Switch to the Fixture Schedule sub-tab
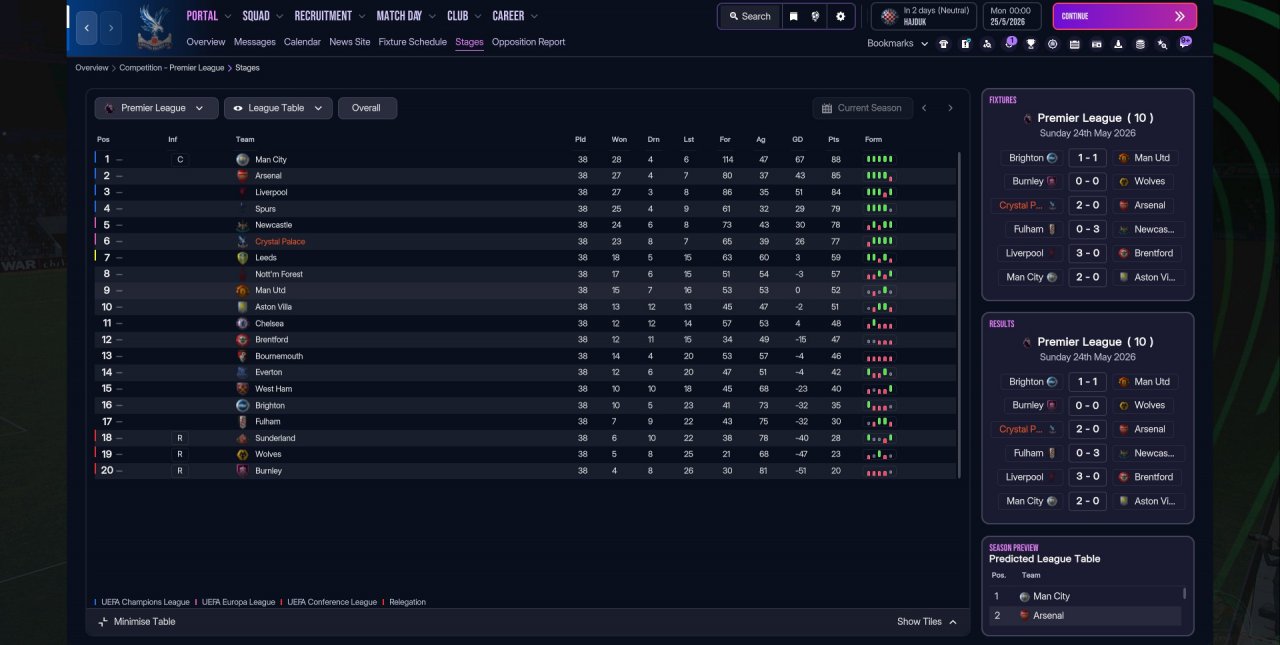This screenshot has height=645, width=1280. coord(413,42)
